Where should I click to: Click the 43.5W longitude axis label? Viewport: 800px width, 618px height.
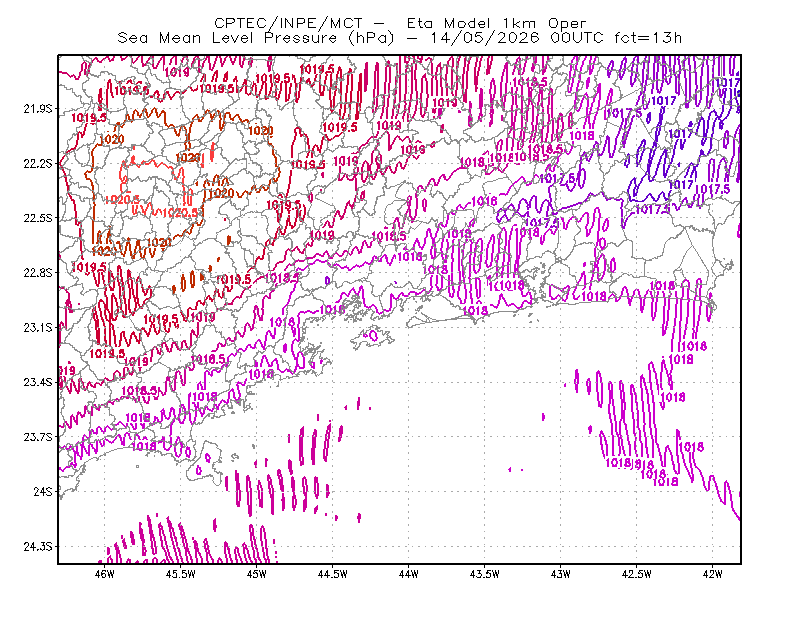point(485,574)
